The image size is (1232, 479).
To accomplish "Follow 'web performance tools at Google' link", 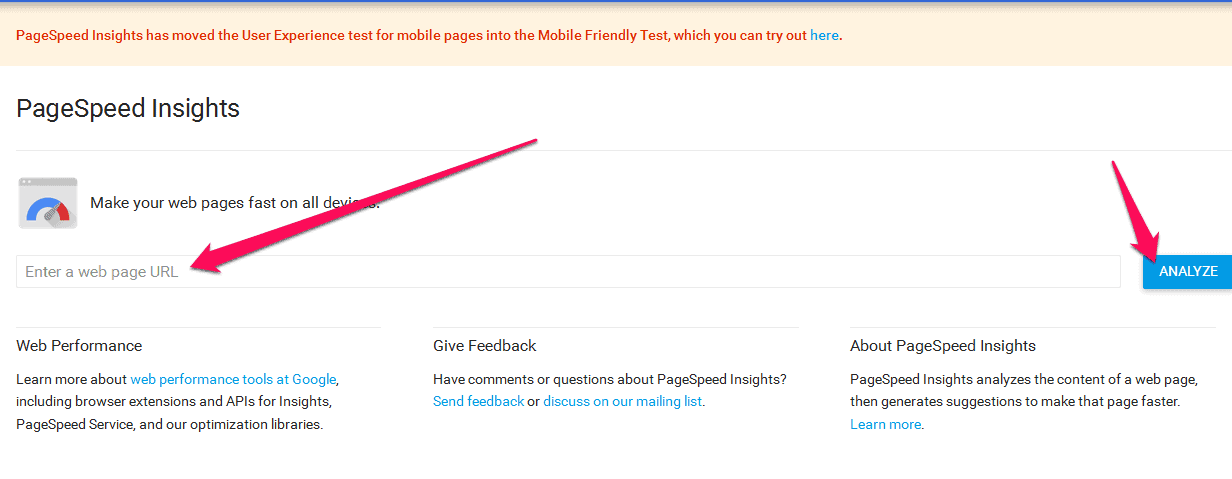I will point(233,379).
